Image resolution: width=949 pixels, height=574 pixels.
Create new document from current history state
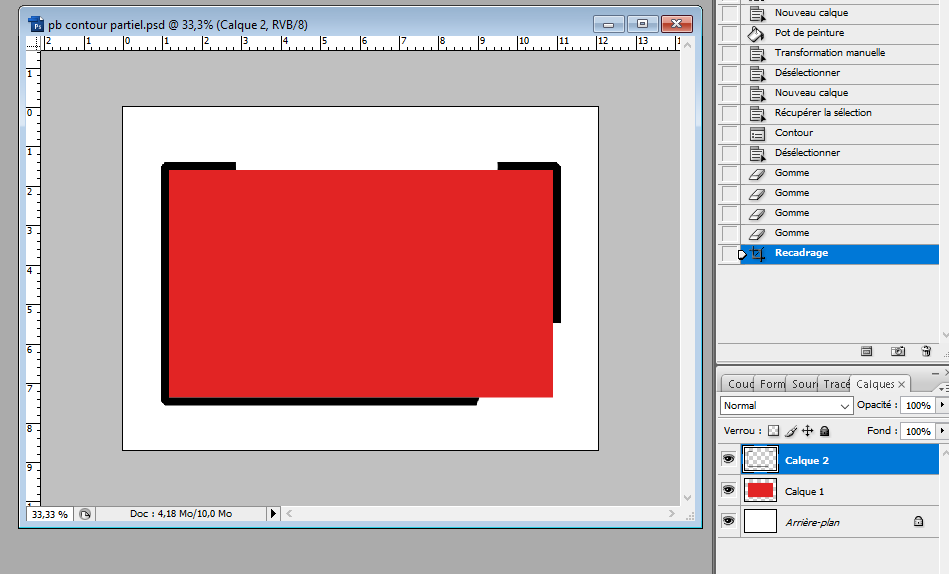click(x=867, y=351)
